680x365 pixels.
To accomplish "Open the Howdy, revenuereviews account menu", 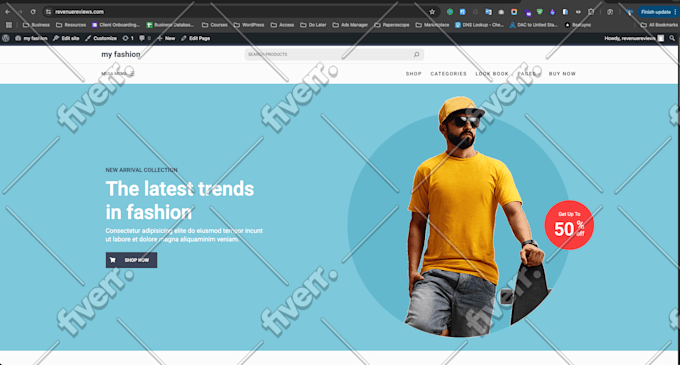I will click(634, 38).
